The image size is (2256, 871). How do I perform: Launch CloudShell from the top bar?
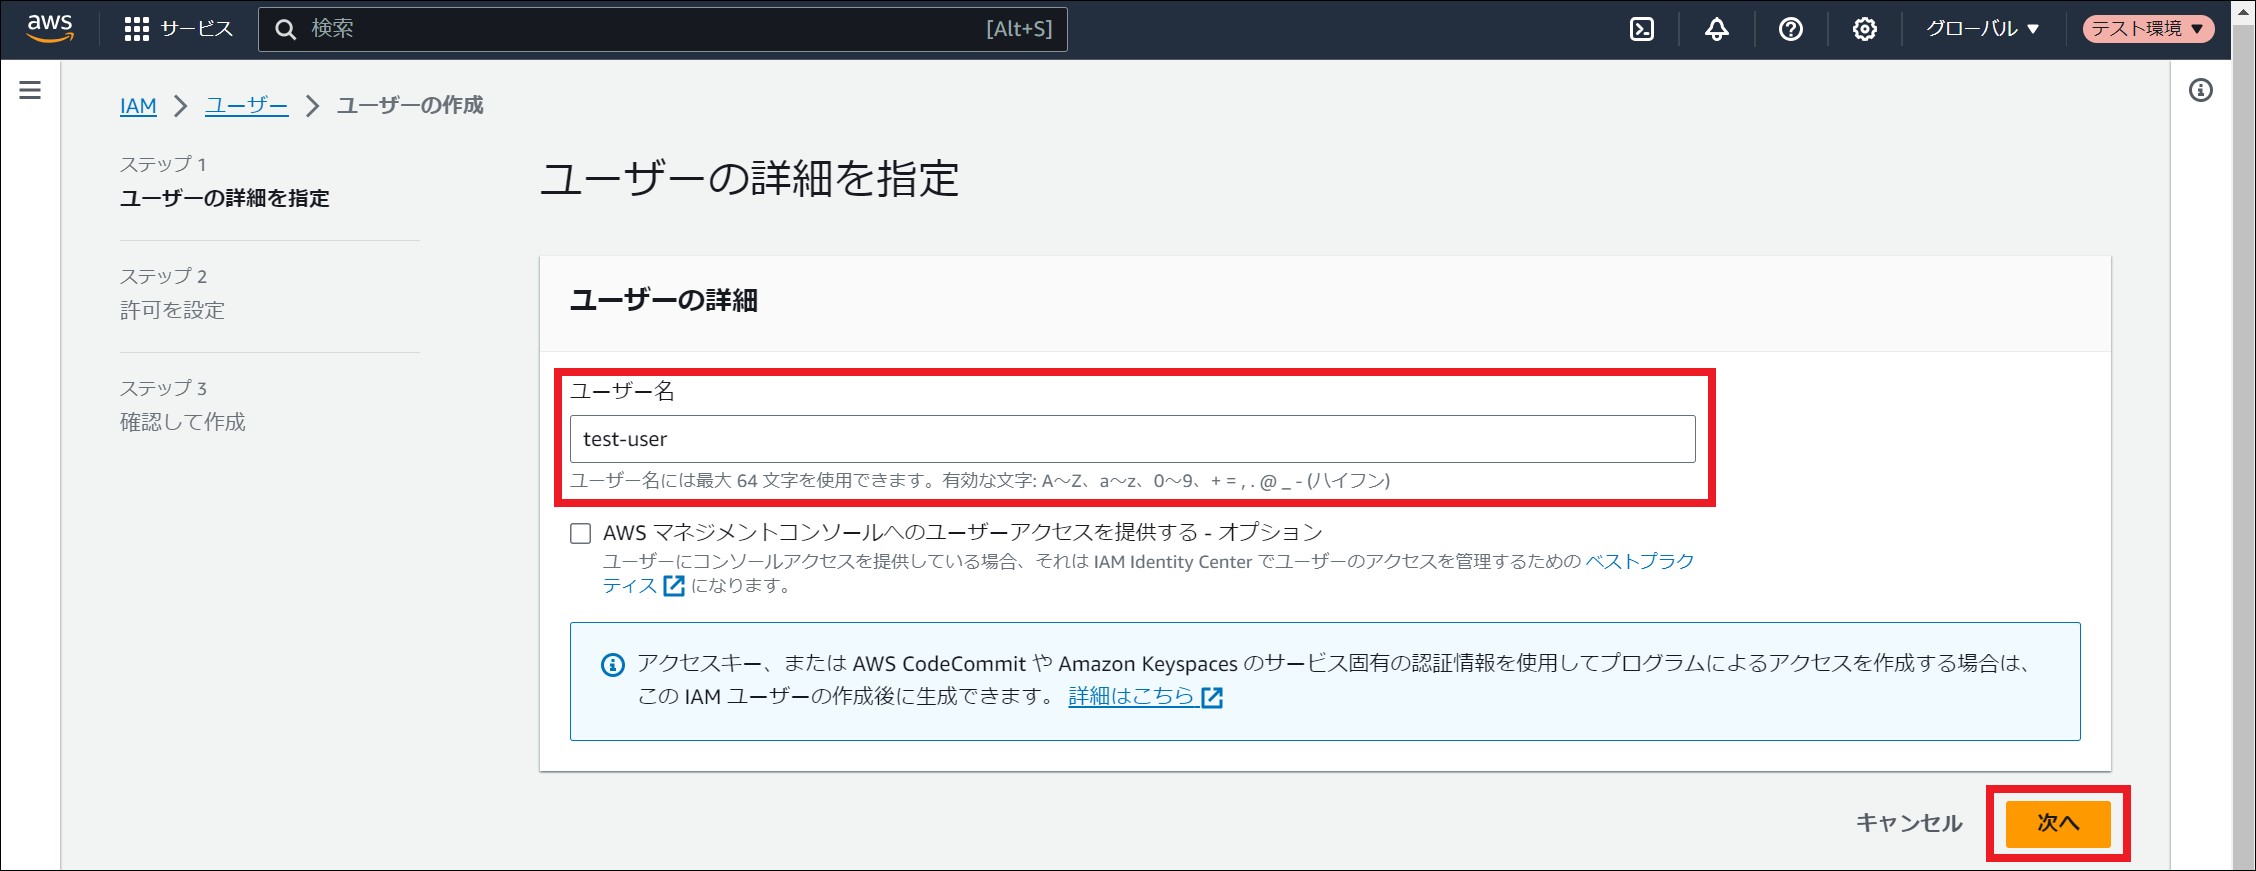pyautogui.click(x=1642, y=29)
